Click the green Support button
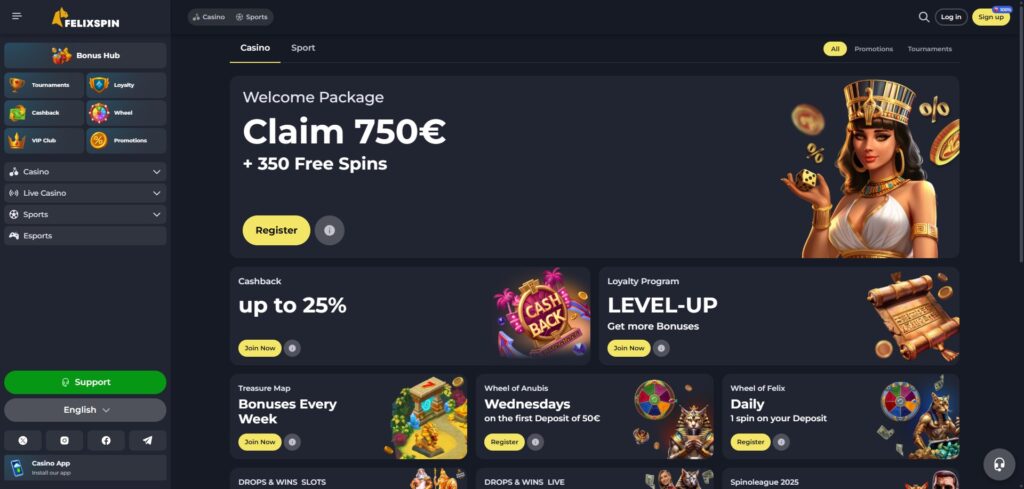 [85, 383]
